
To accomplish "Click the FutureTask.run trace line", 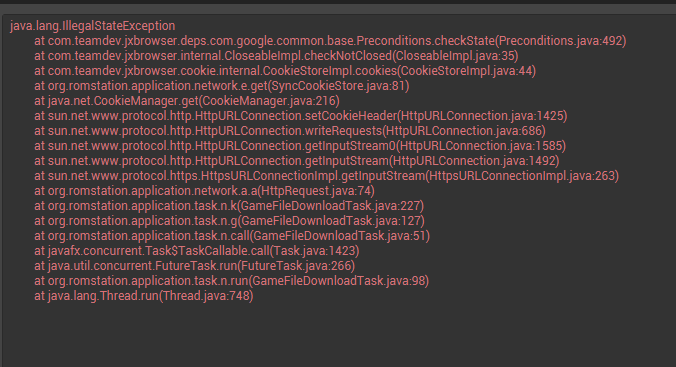I will (x=195, y=266).
